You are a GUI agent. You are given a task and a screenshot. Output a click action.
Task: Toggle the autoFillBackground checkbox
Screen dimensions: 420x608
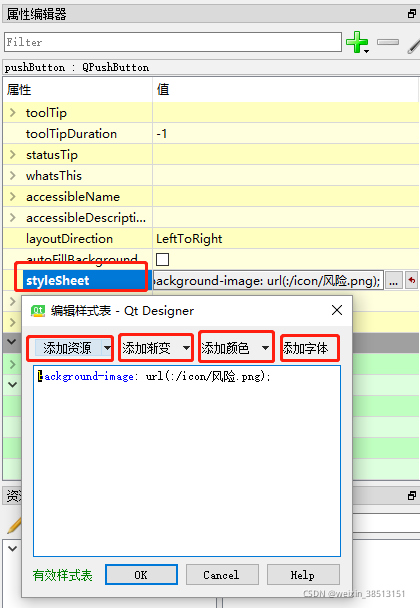[162, 259]
